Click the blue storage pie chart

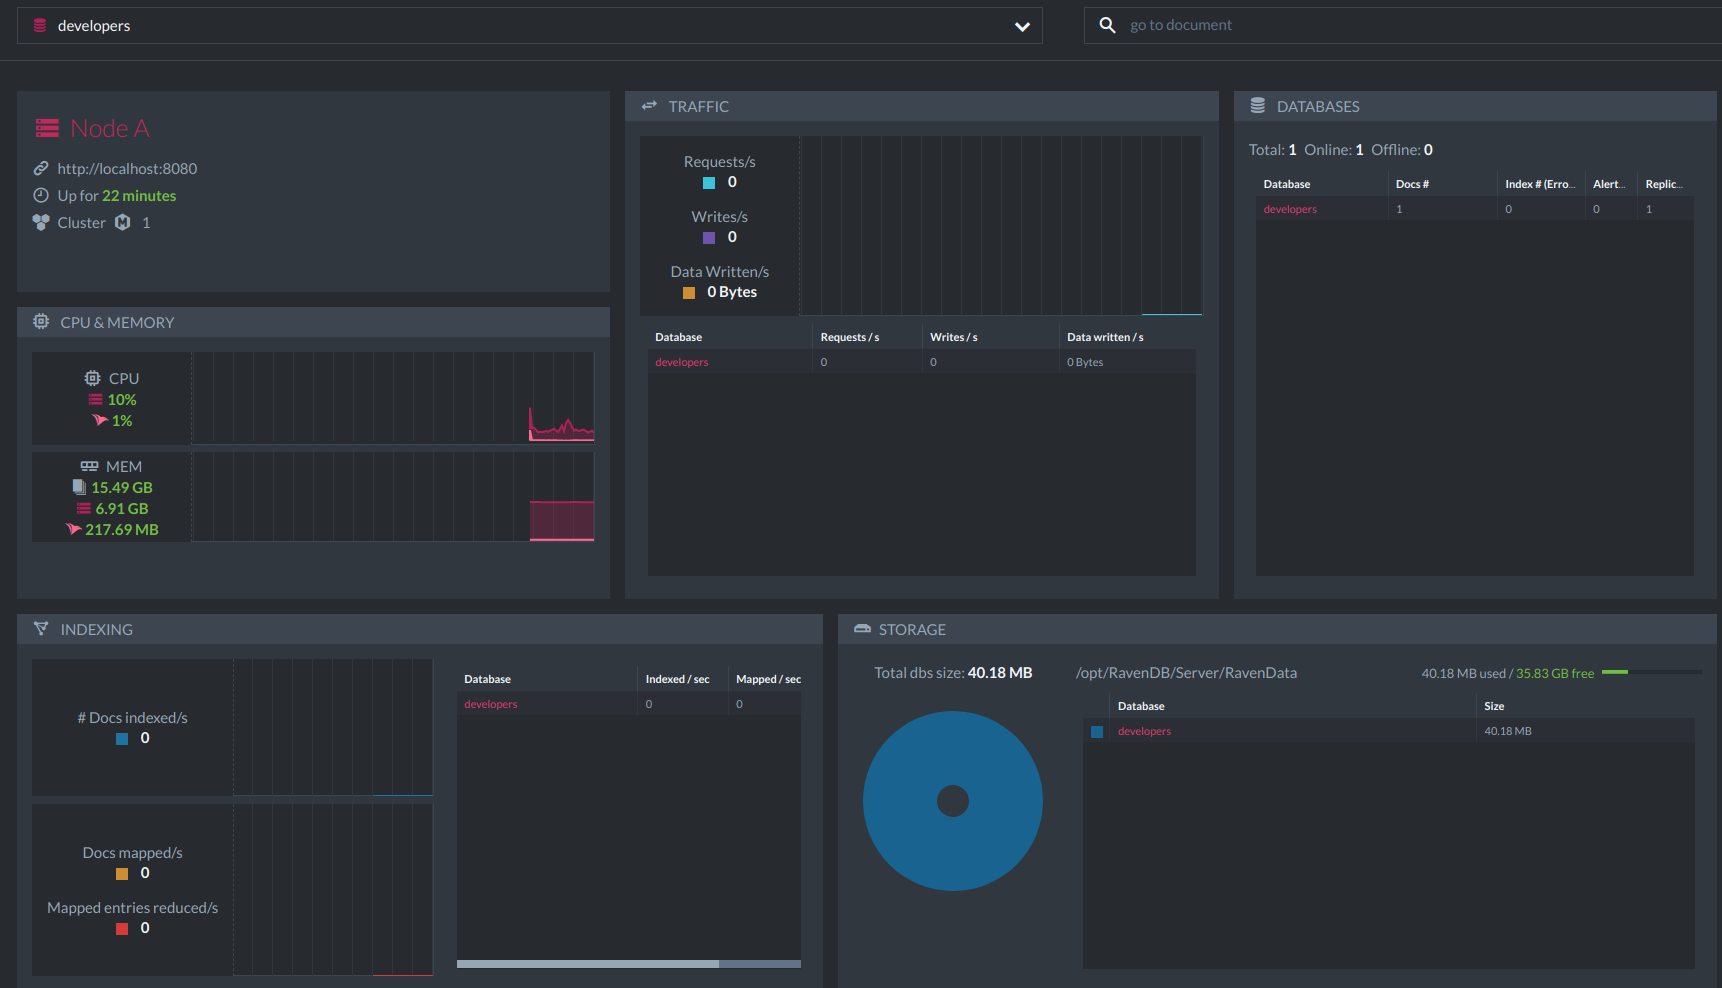click(953, 801)
